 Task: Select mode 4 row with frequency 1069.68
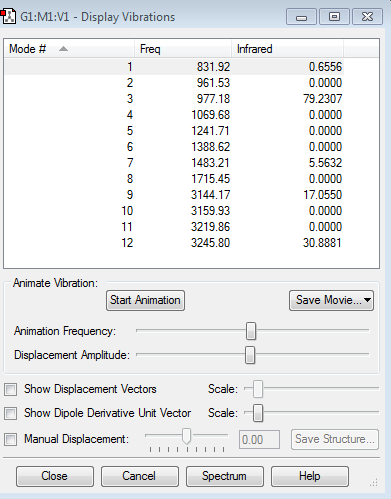(174, 115)
